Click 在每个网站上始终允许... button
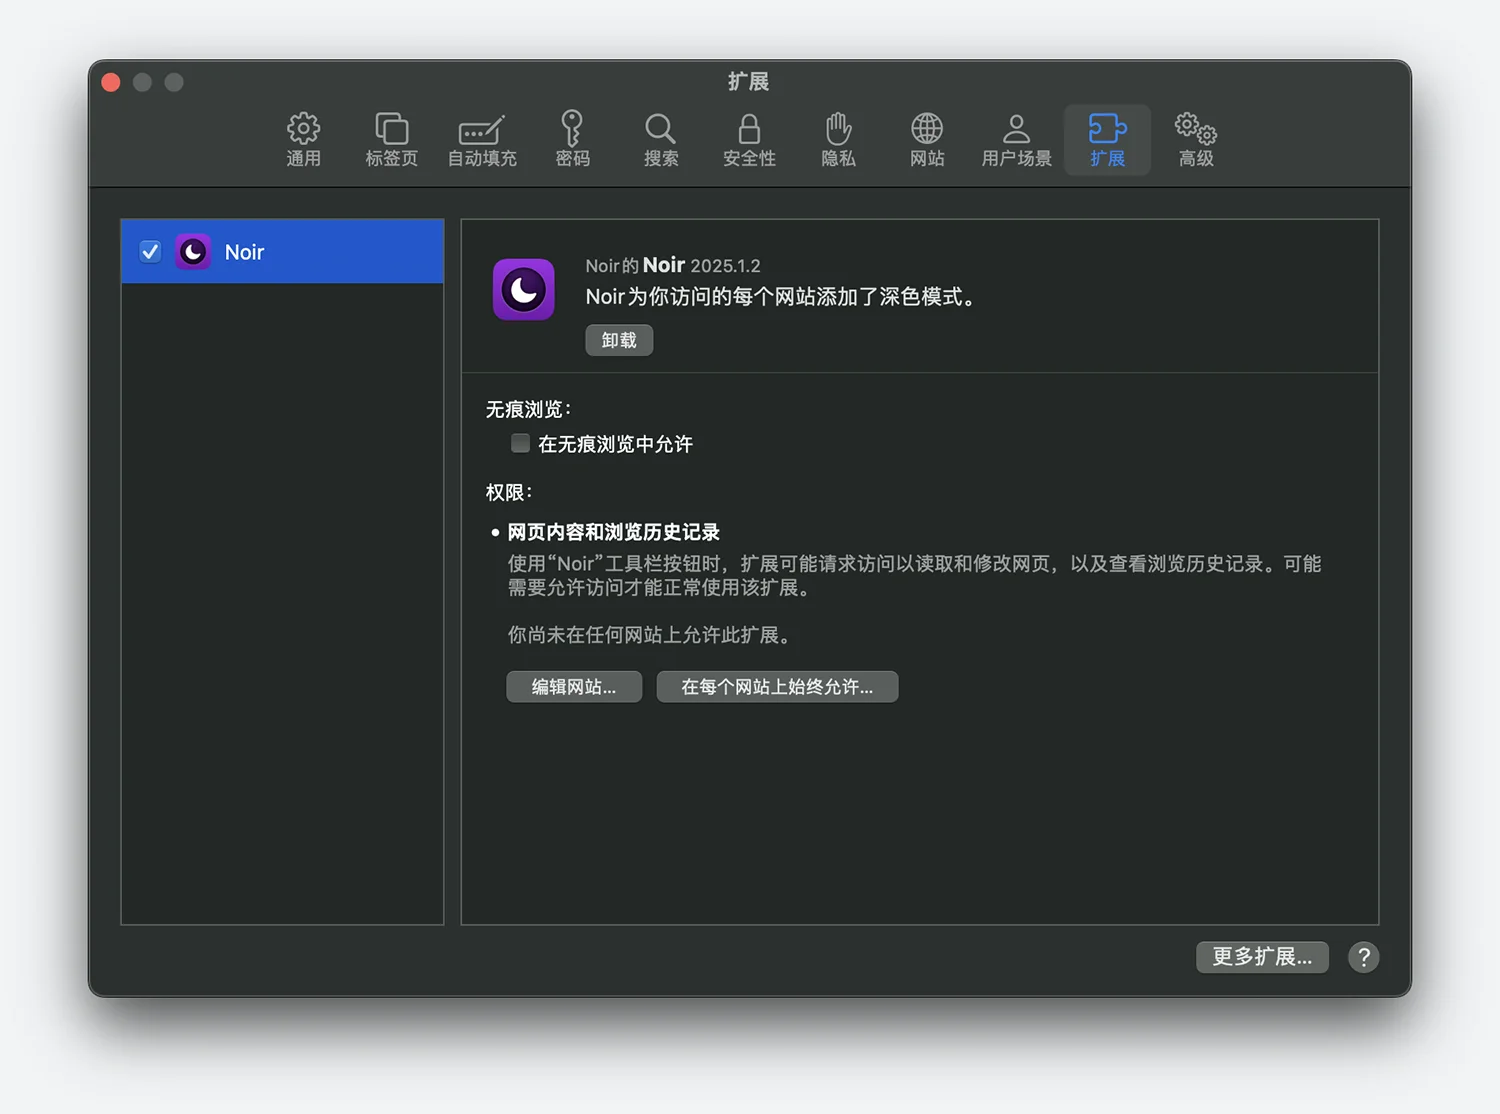Image resolution: width=1500 pixels, height=1114 pixels. (x=777, y=687)
